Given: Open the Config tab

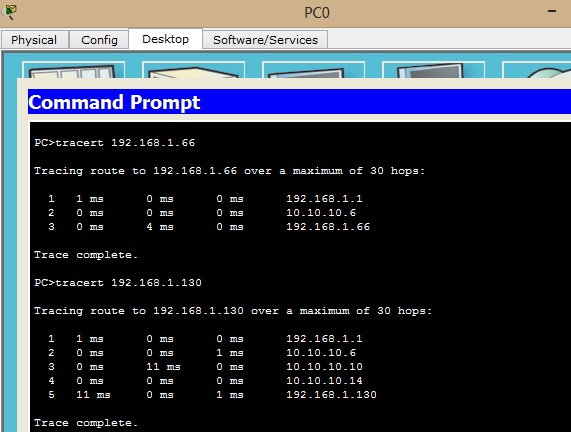Looking at the screenshot, I should (x=99, y=40).
